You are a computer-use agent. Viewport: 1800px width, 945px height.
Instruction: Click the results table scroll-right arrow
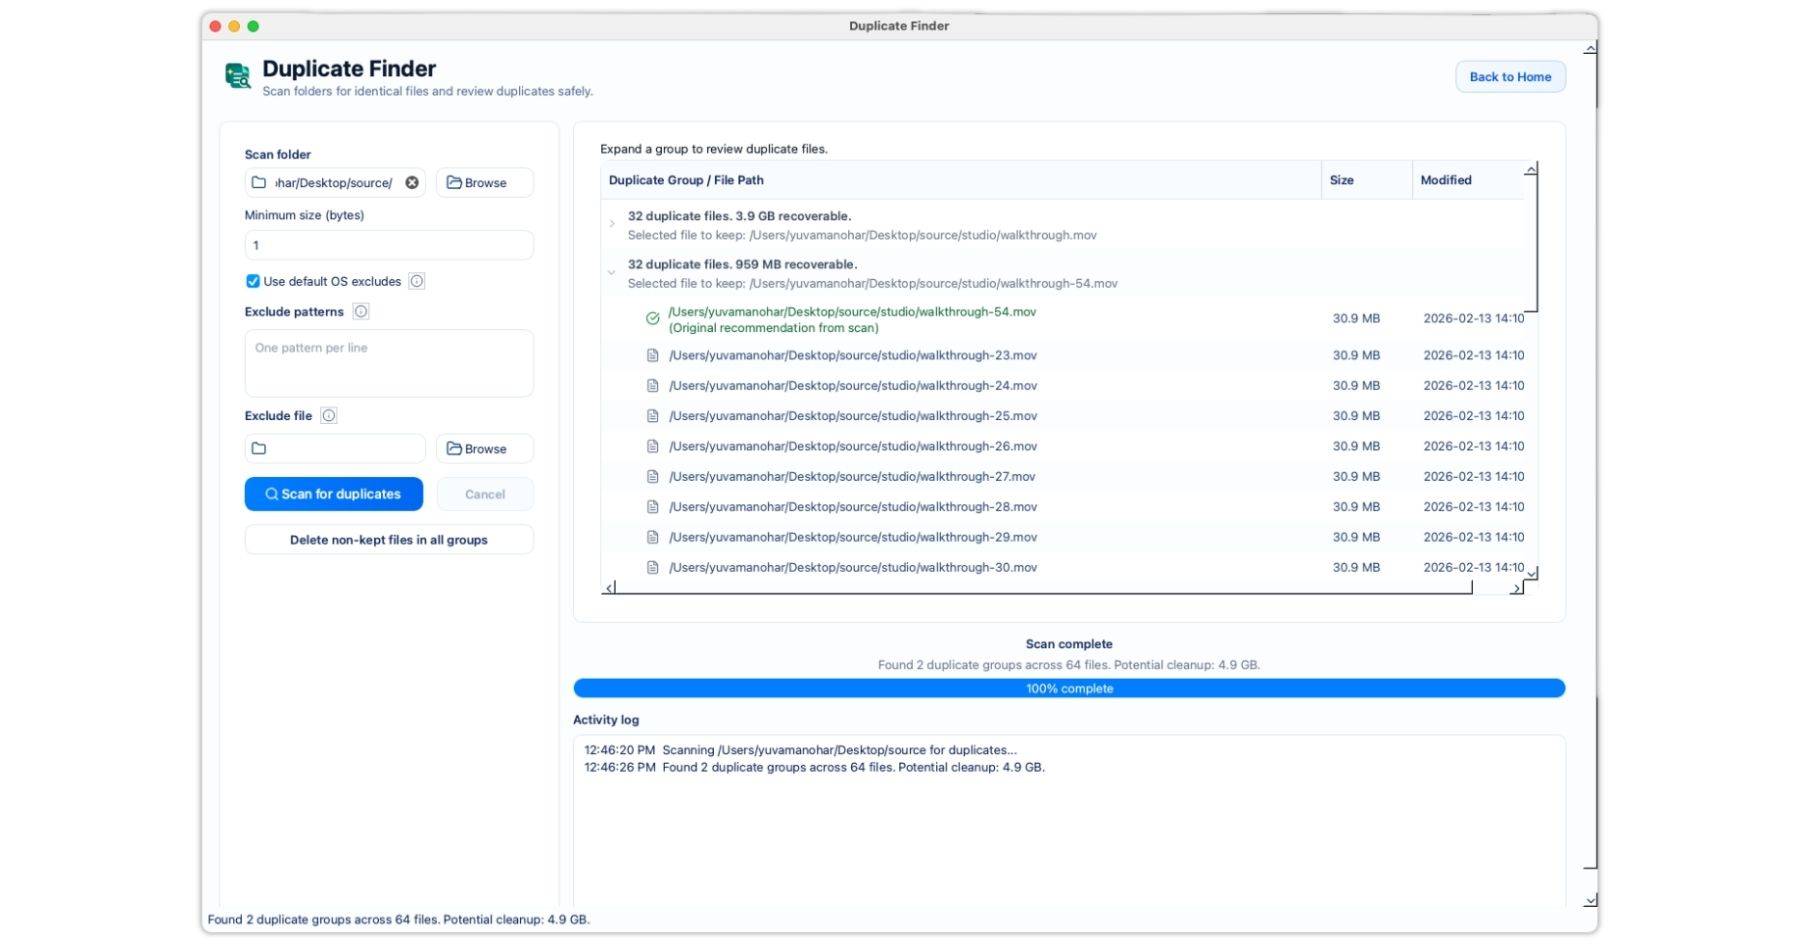coord(1516,588)
